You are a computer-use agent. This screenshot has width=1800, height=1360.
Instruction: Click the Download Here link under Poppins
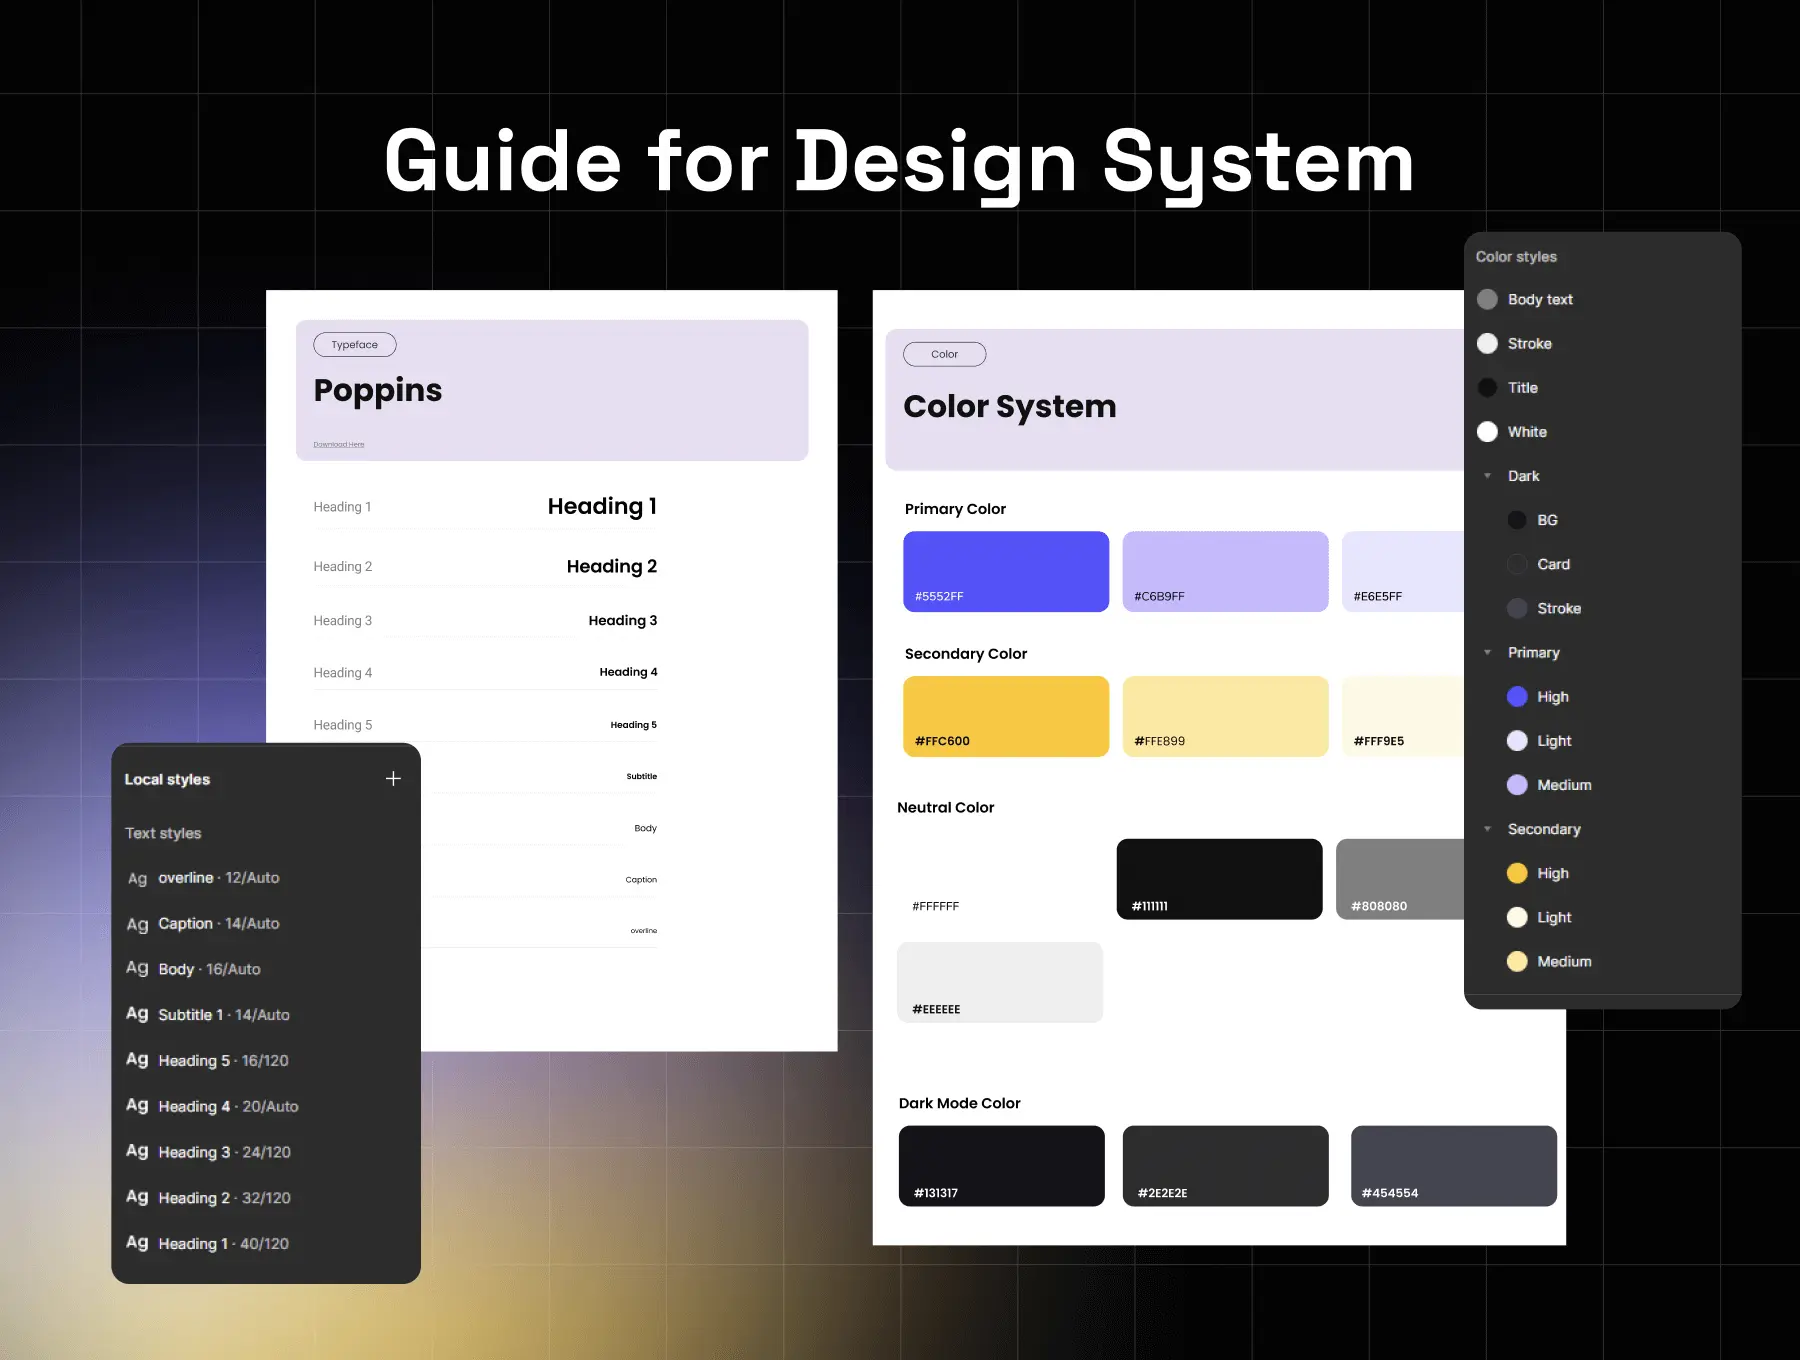pos(339,445)
